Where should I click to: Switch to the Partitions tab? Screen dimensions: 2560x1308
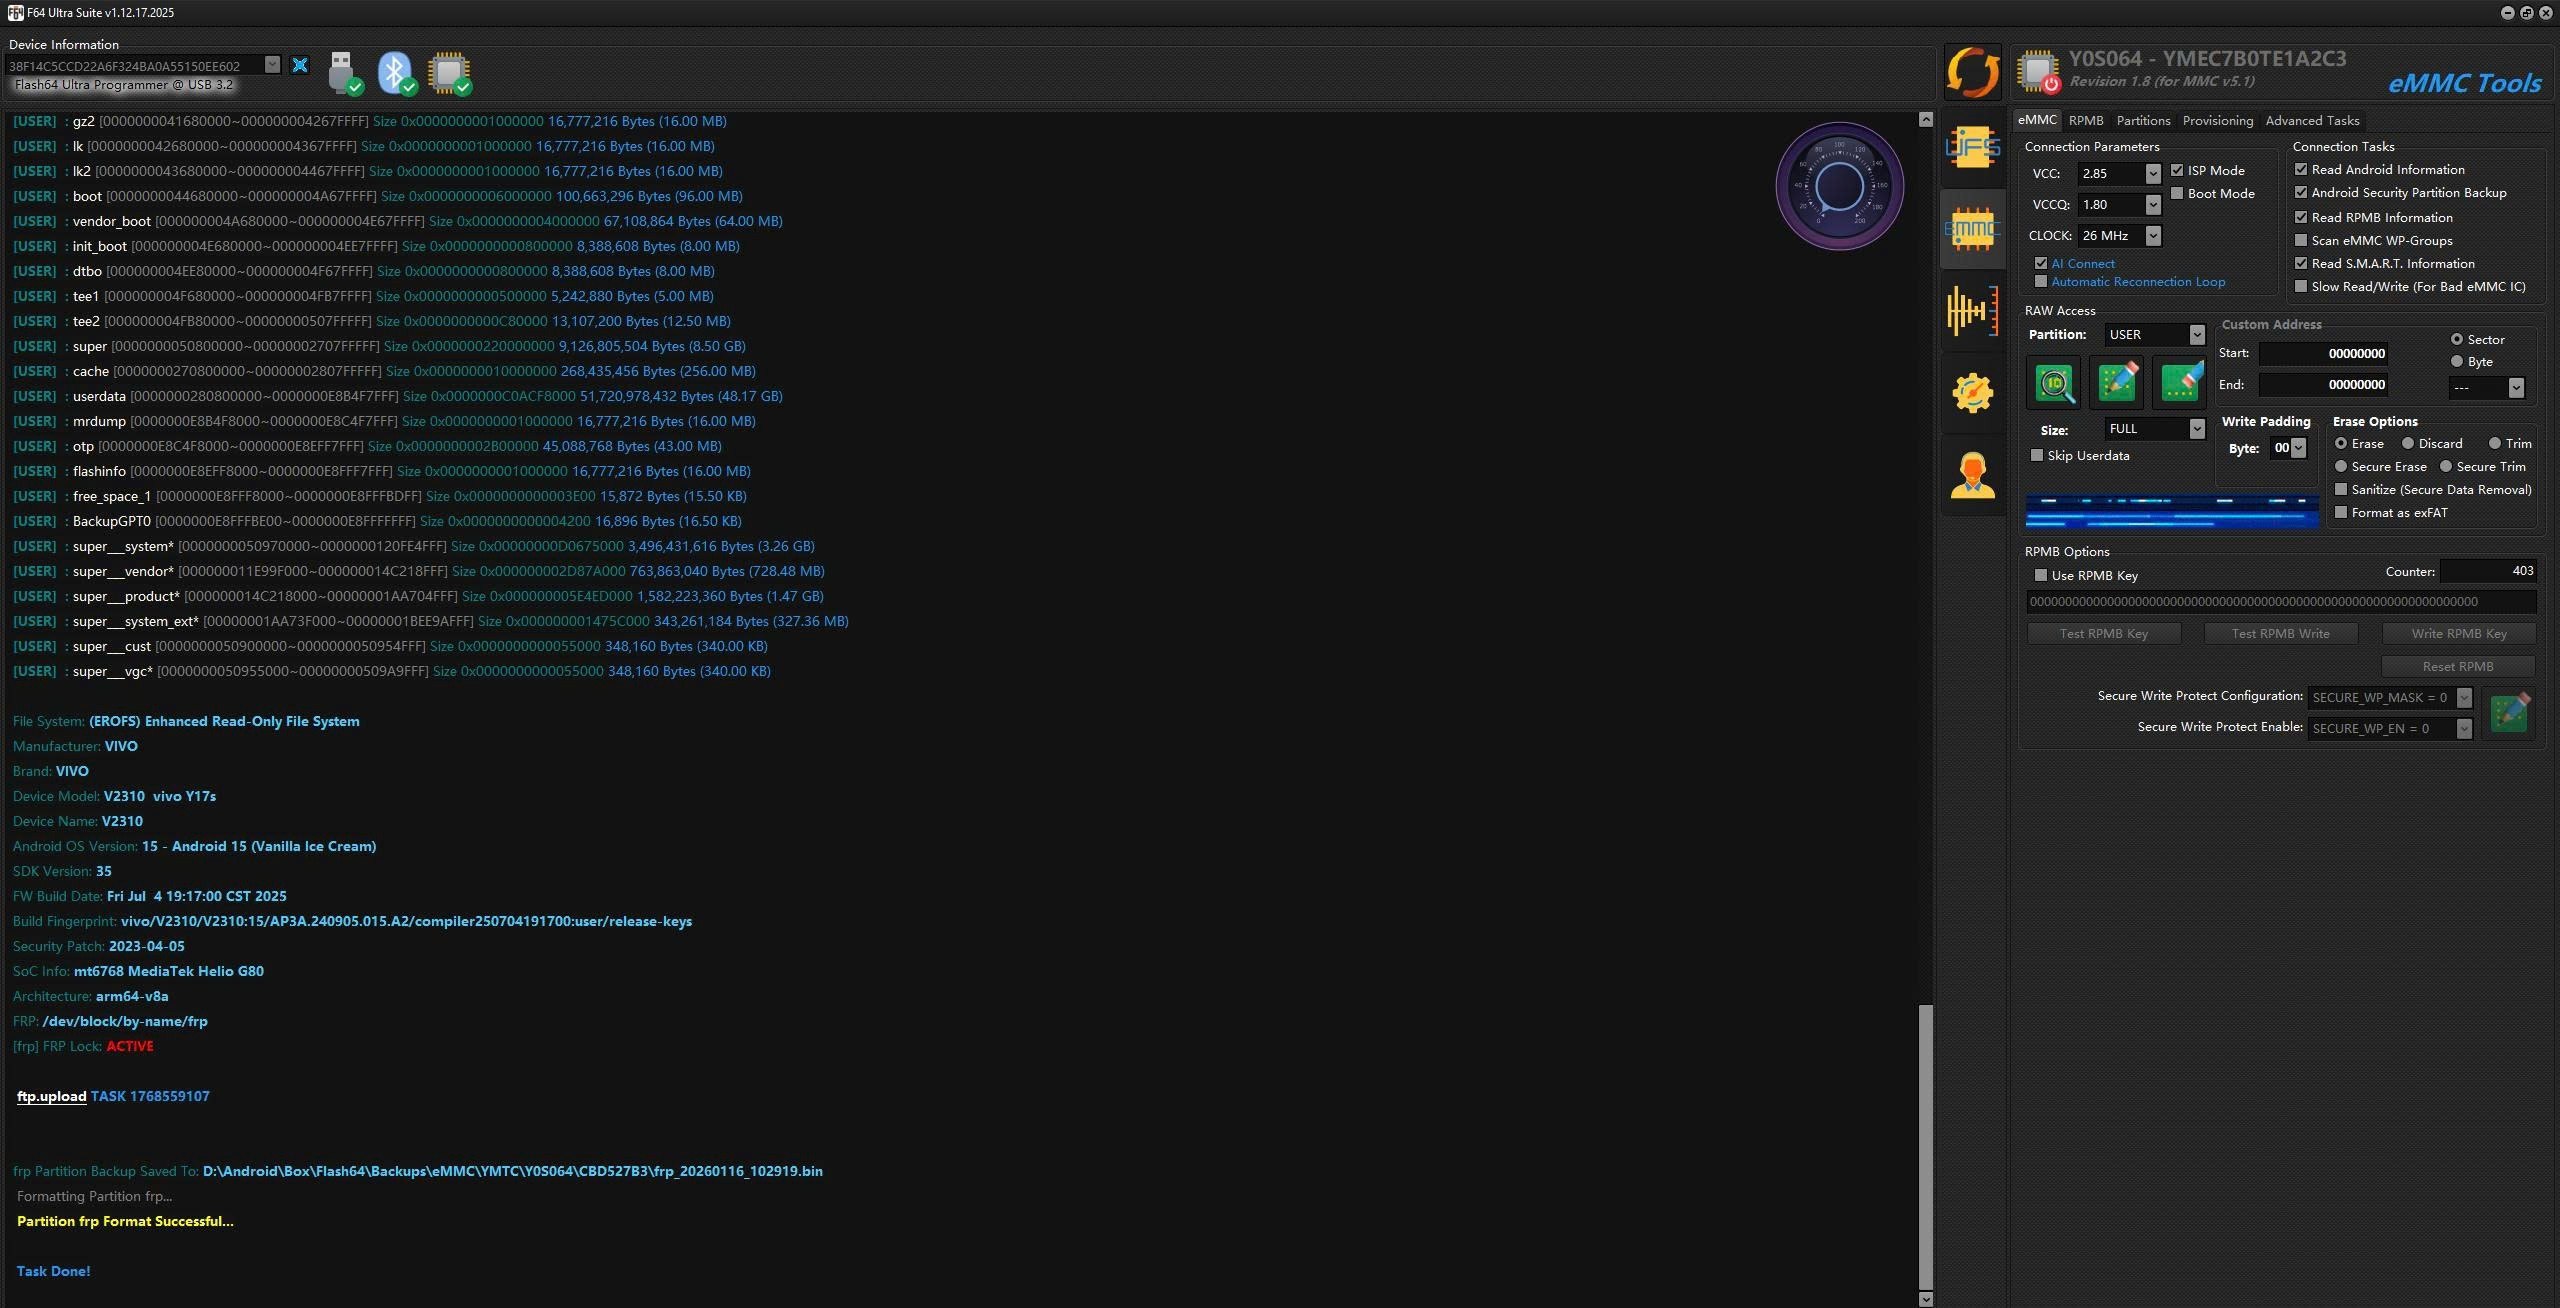coord(2143,121)
